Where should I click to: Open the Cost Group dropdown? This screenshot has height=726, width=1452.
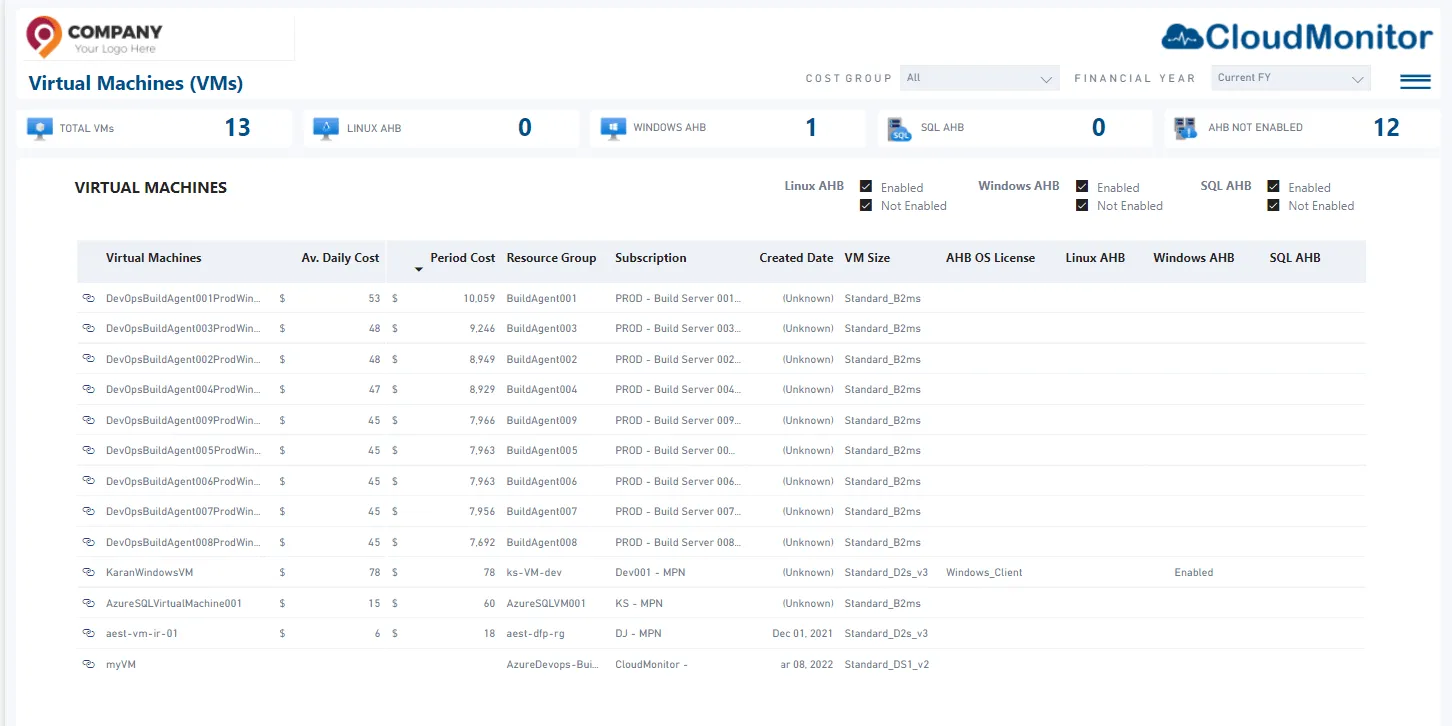[979, 78]
